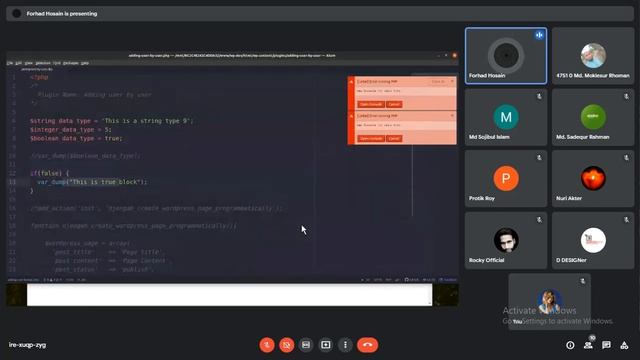Click the if(false) { code line
This screenshot has width=640, height=360.
click(50, 173)
